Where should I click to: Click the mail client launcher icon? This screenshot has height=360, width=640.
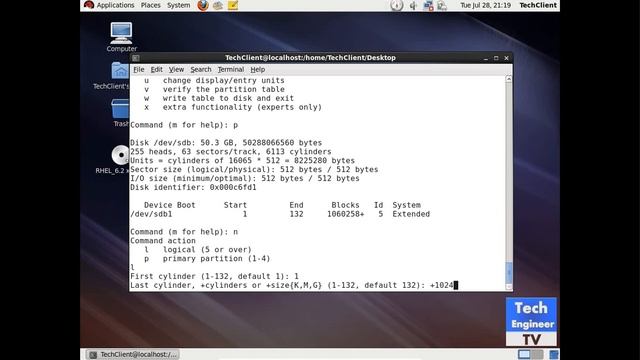(218, 5)
